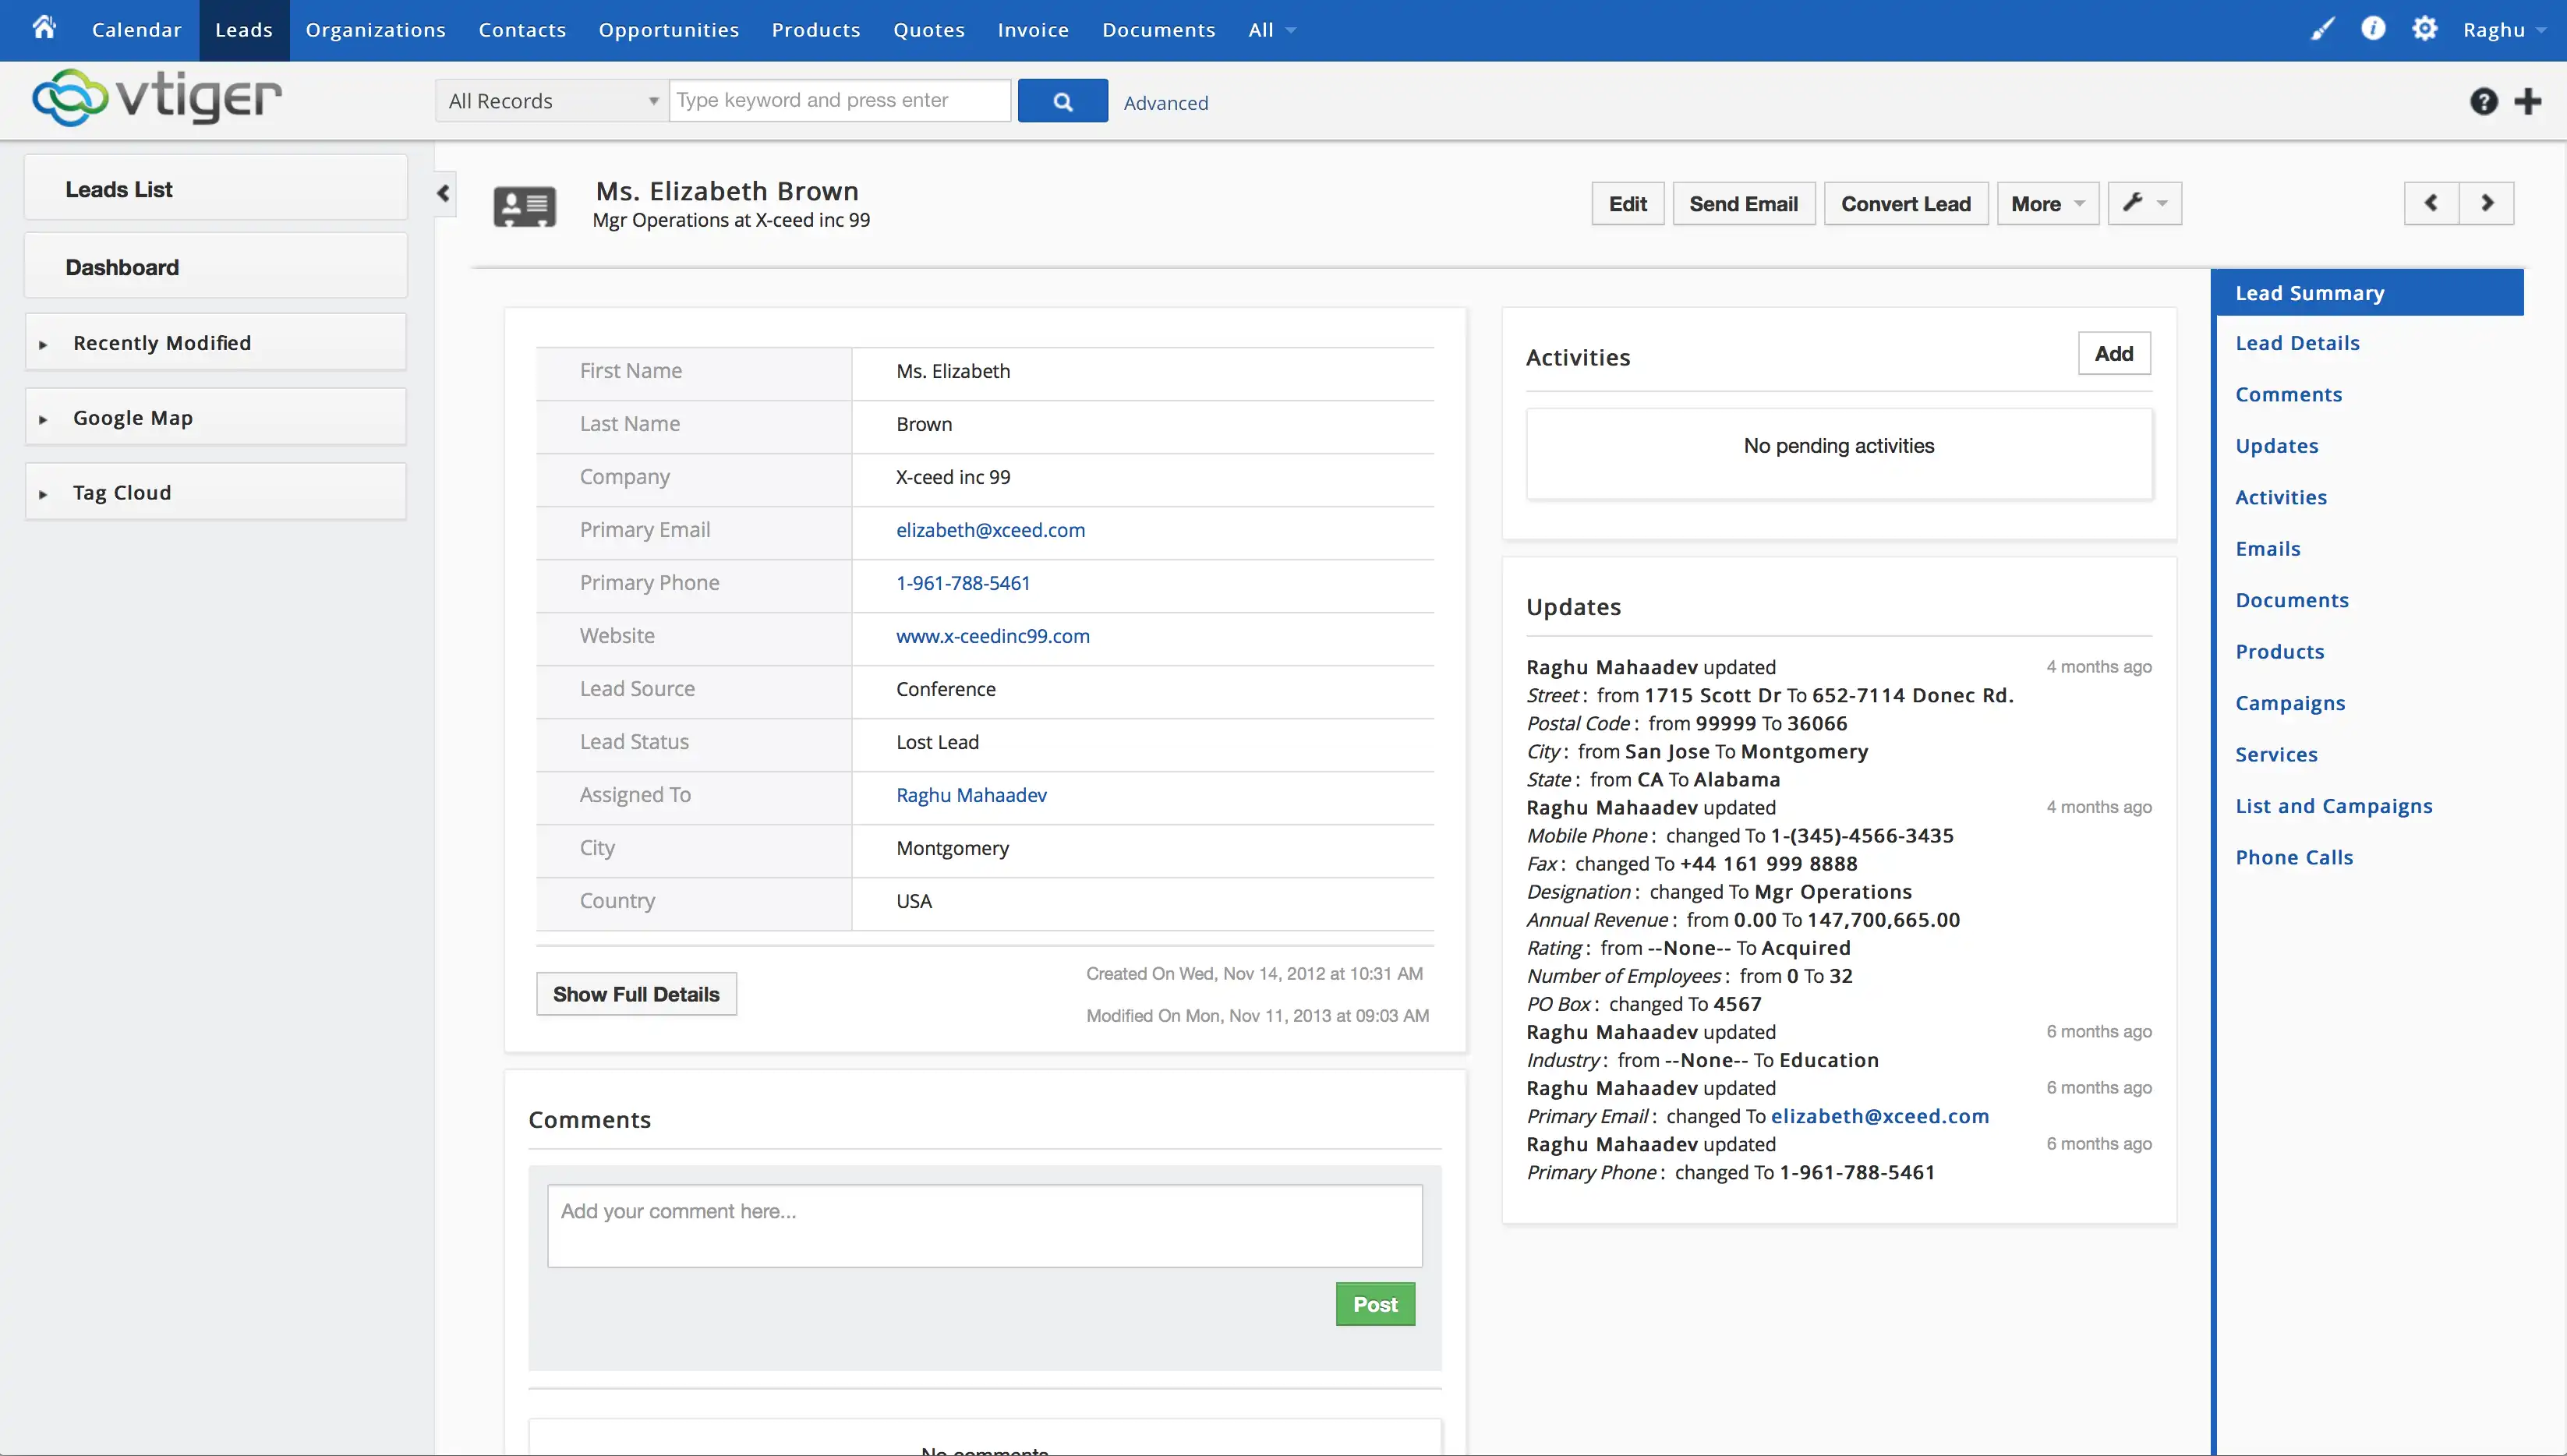Click the next record arrow icon
2567x1456 pixels.
[2487, 203]
